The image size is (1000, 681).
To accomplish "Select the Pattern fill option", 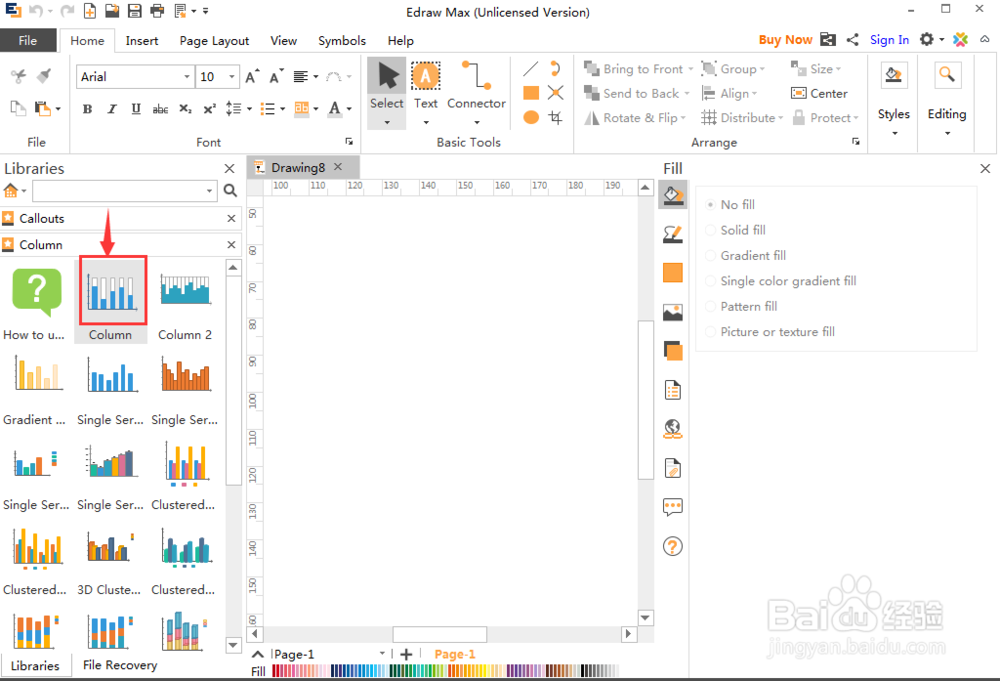I will [741, 307].
